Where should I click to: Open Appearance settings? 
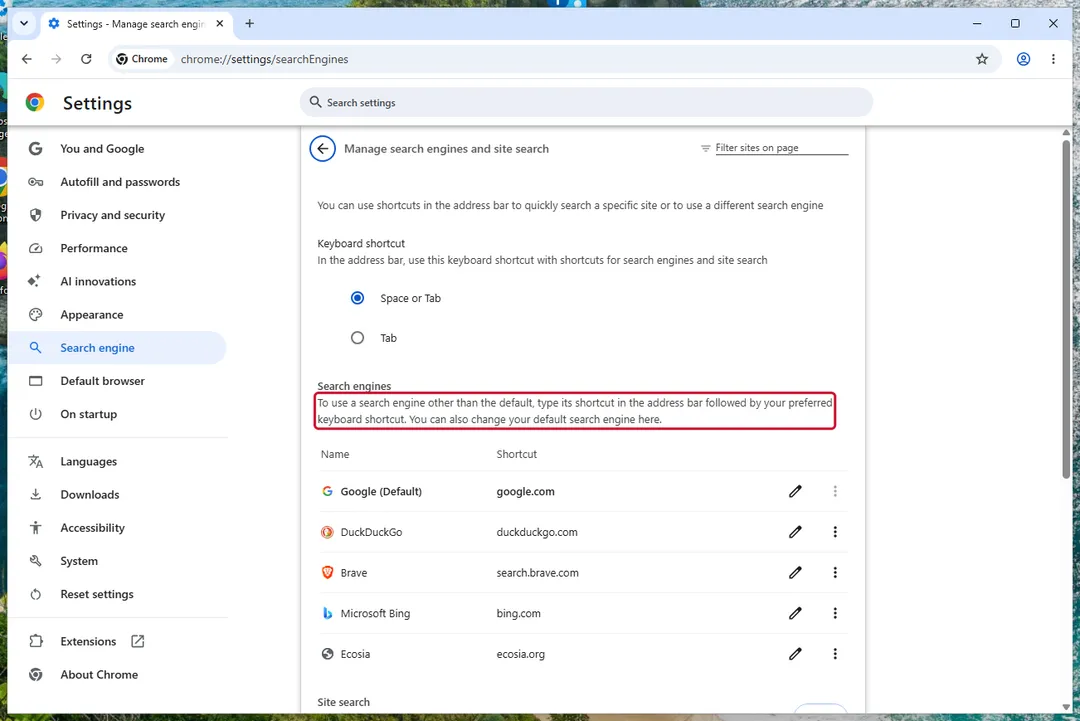(117, 315)
